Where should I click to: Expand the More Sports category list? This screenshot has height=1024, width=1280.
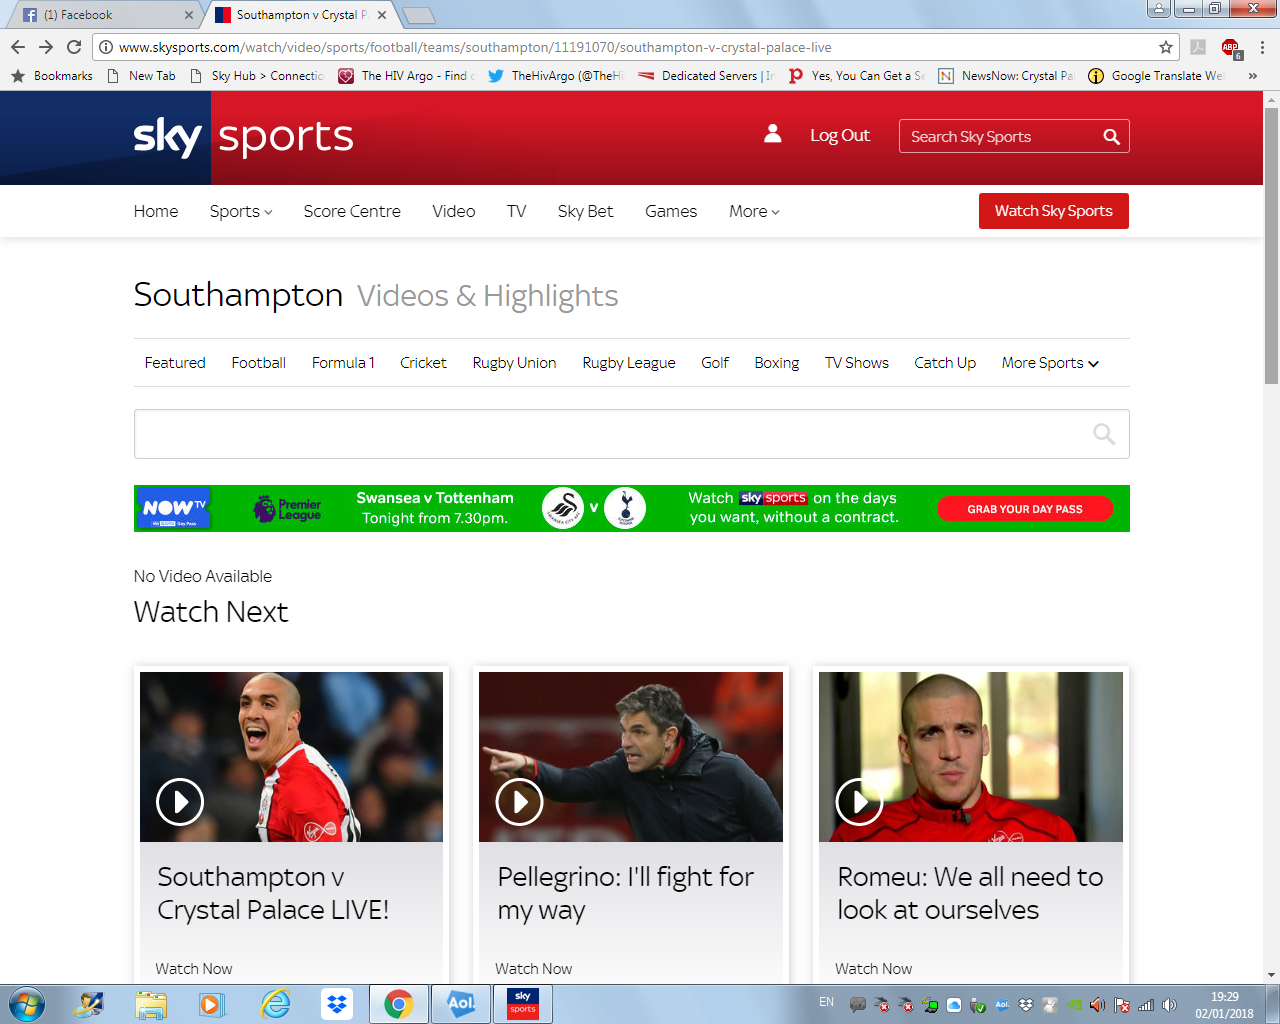tap(1050, 363)
